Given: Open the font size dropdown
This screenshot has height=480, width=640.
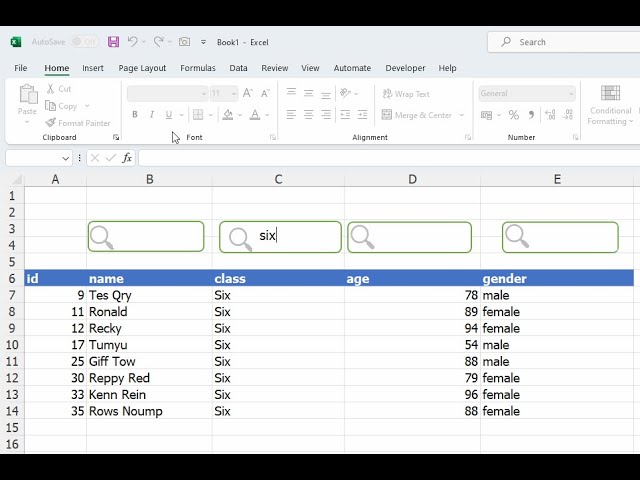Looking at the screenshot, I should pyautogui.click(x=232, y=94).
